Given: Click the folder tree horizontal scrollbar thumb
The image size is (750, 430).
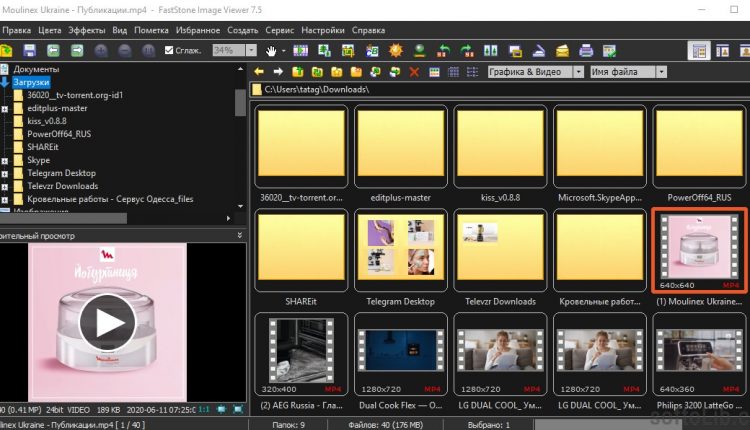Looking at the screenshot, I should pos(63,219).
